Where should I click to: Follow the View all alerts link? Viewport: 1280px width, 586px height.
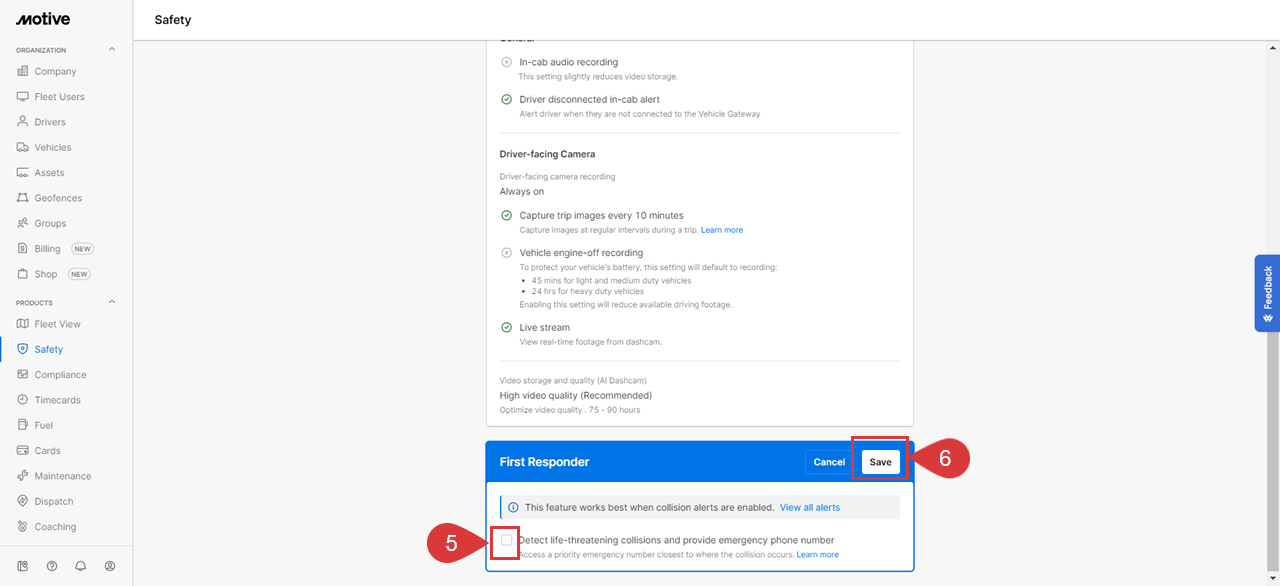[x=810, y=507]
